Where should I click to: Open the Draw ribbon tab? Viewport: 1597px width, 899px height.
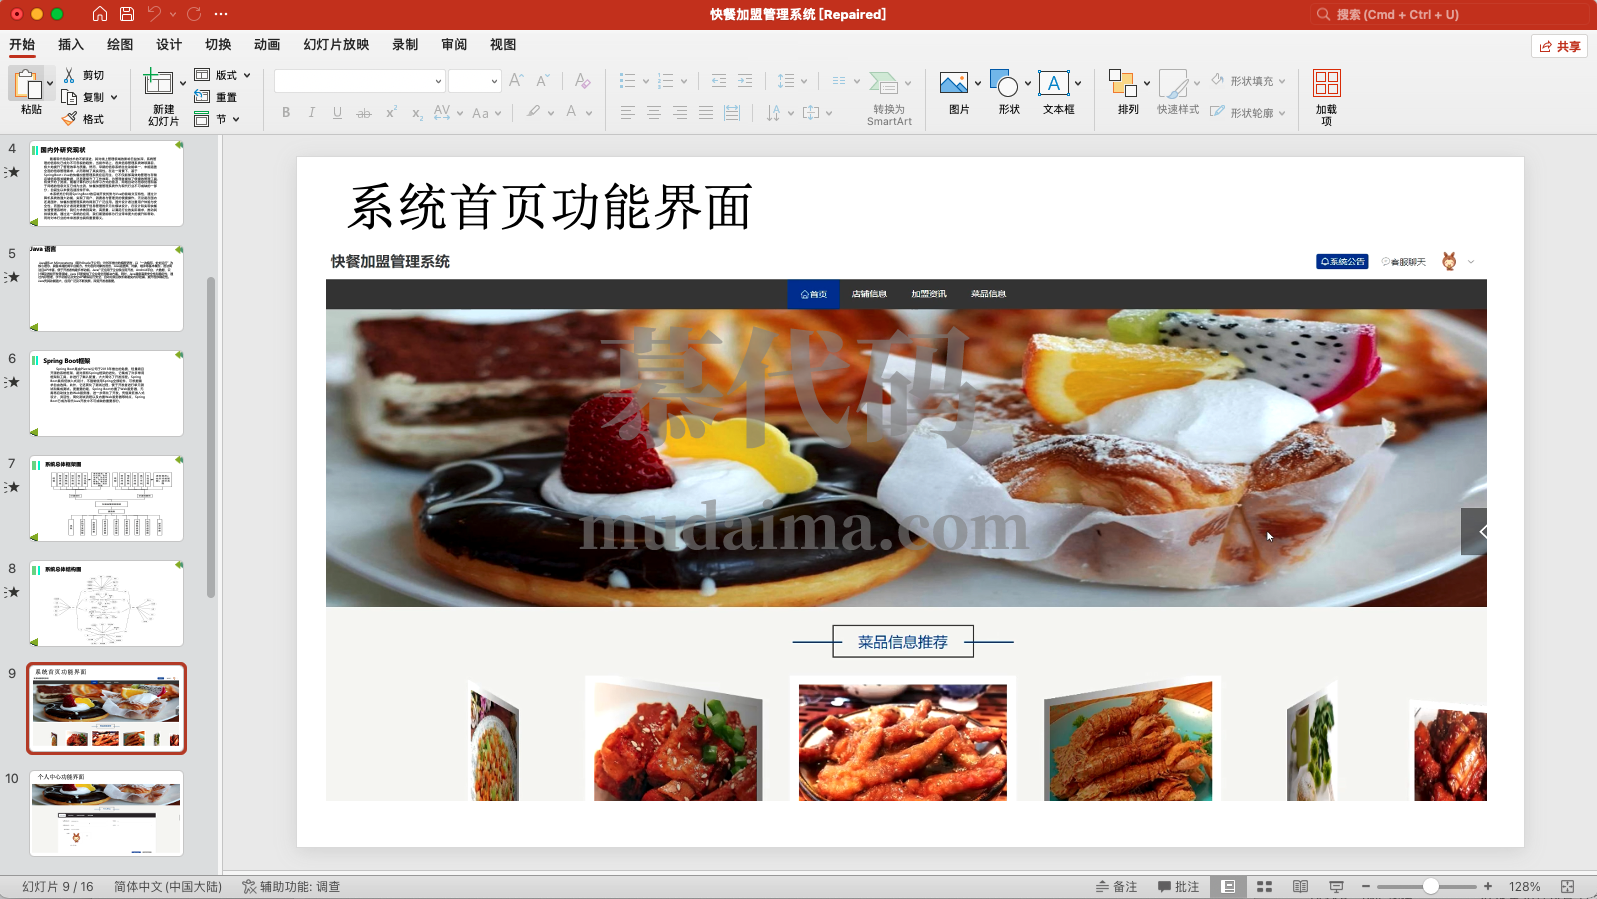[x=120, y=44]
